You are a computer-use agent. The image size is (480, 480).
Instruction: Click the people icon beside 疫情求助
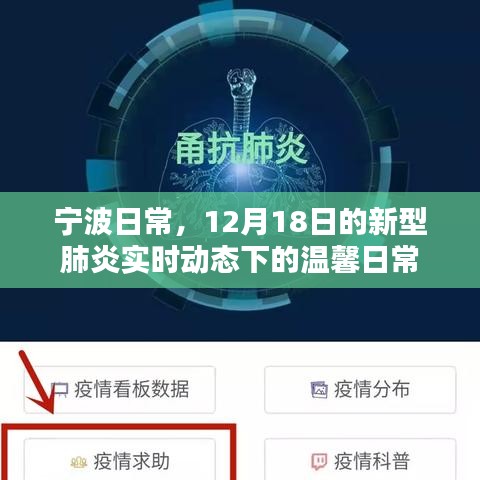point(79,462)
